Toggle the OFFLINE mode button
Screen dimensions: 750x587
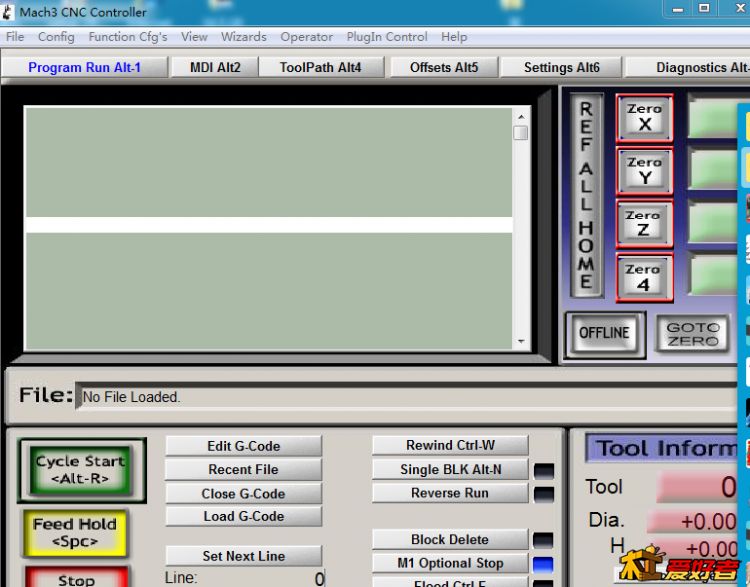pyautogui.click(x=604, y=334)
